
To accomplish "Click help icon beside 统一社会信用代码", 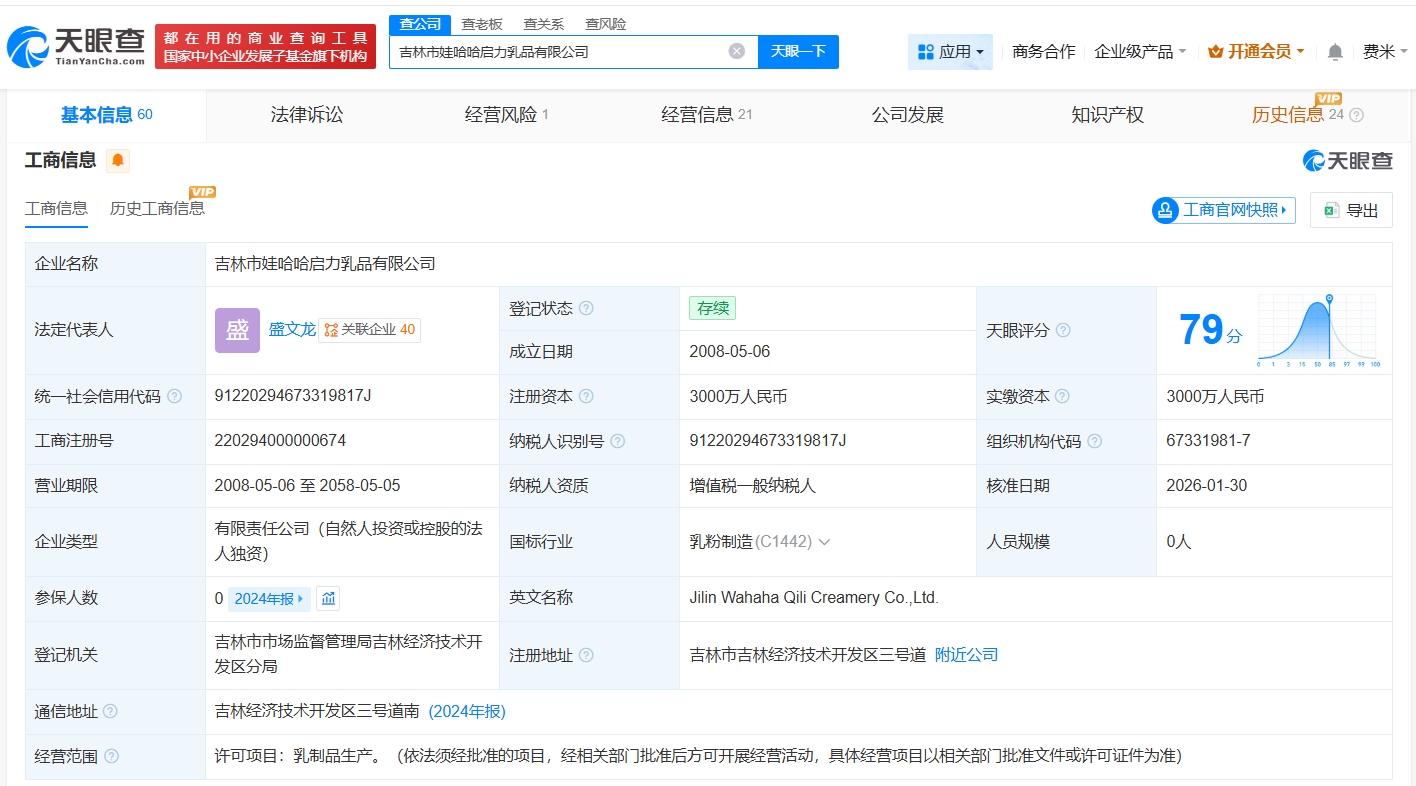I will click(x=175, y=396).
